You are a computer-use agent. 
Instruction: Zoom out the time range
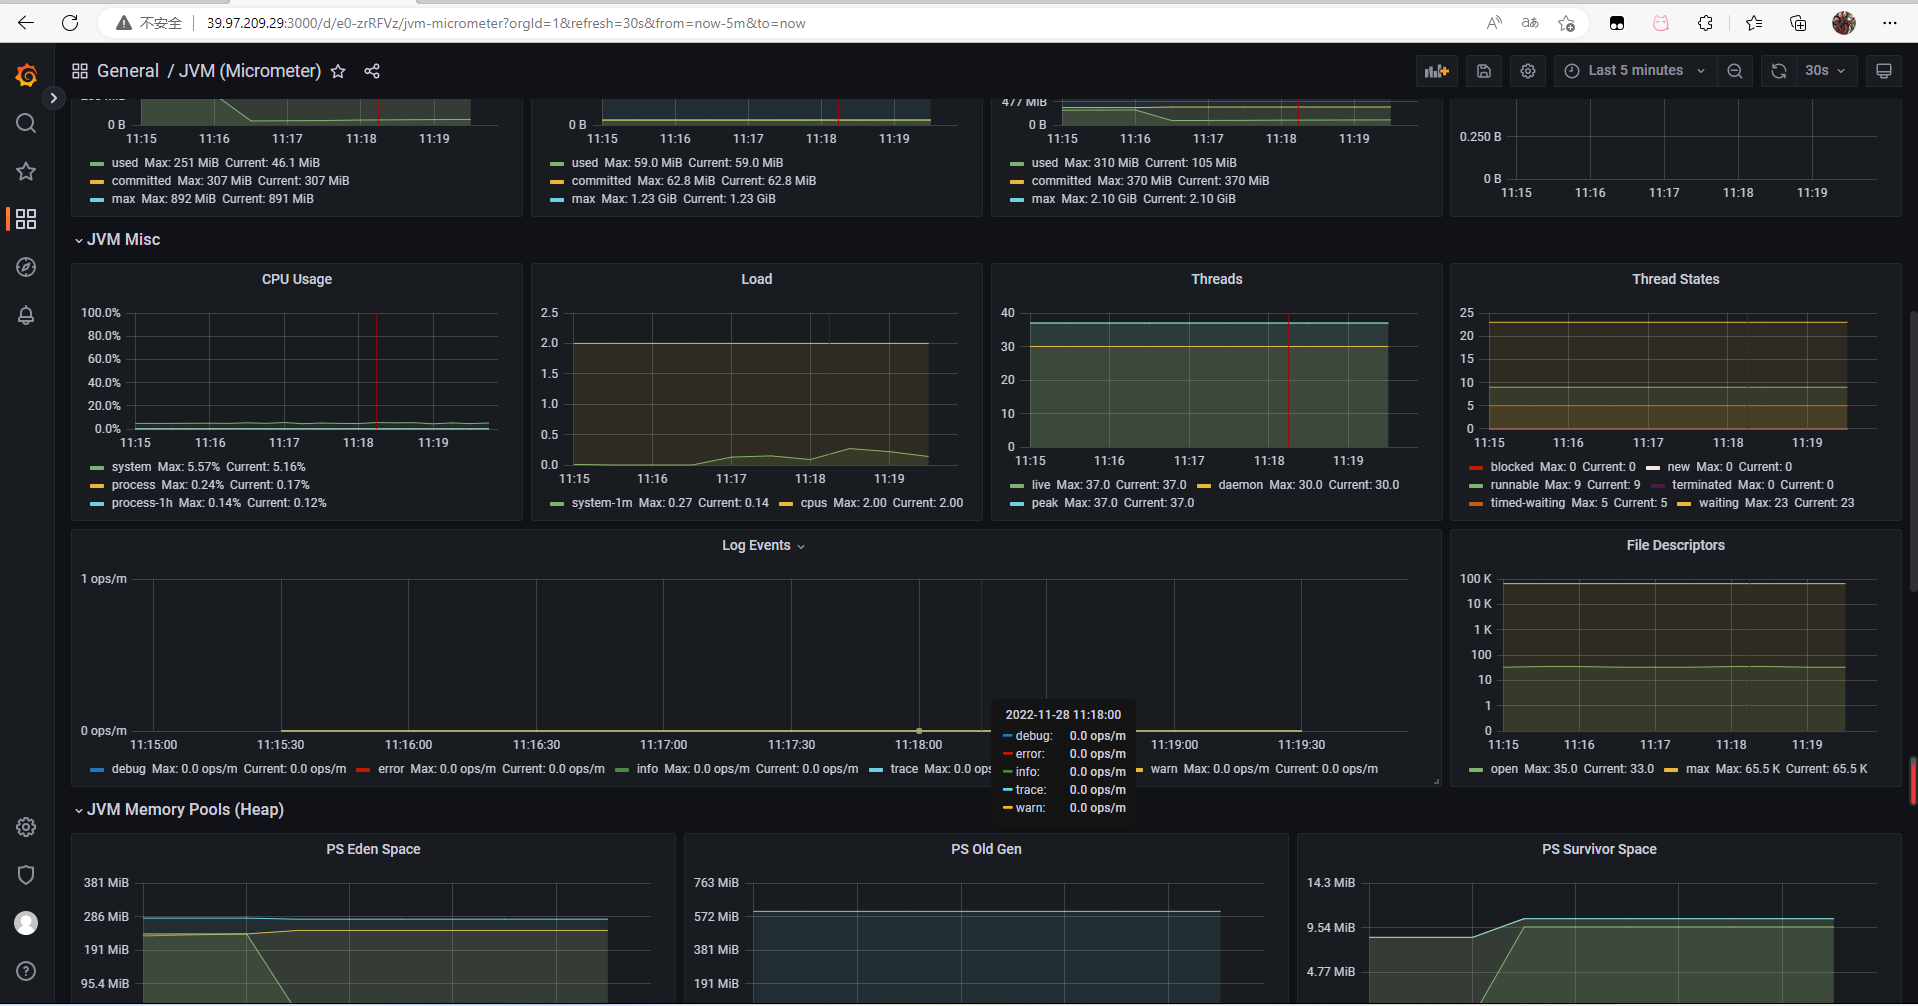click(1735, 71)
